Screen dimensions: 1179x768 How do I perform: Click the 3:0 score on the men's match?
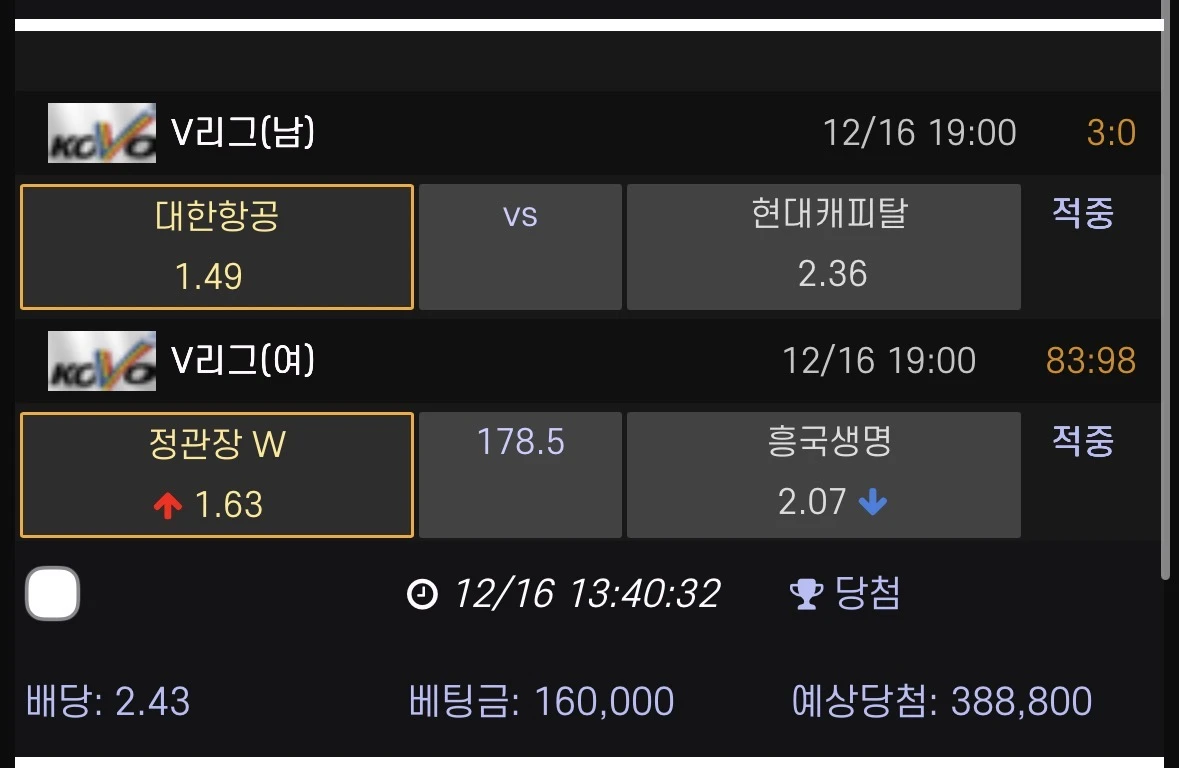click(x=1110, y=131)
